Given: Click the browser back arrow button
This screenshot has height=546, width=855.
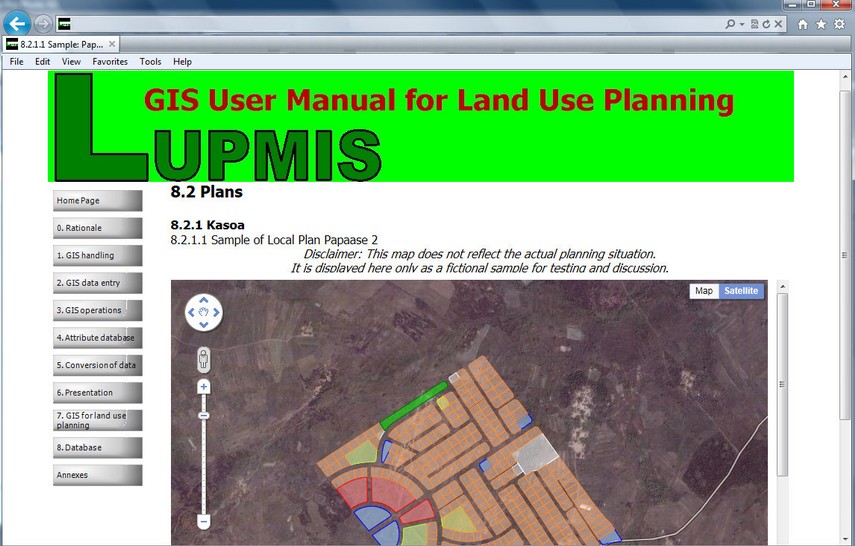Looking at the screenshot, I should [x=17, y=23].
